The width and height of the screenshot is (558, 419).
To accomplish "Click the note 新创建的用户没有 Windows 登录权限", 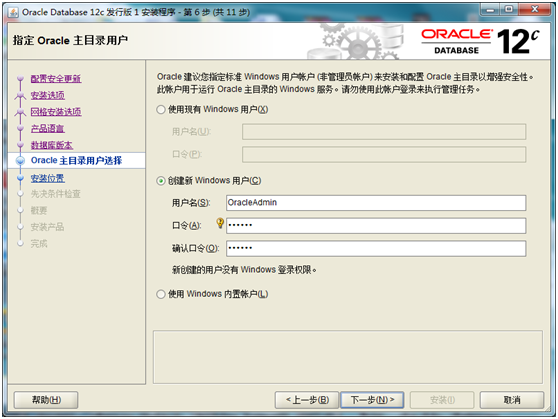I will tap(244, 270).
